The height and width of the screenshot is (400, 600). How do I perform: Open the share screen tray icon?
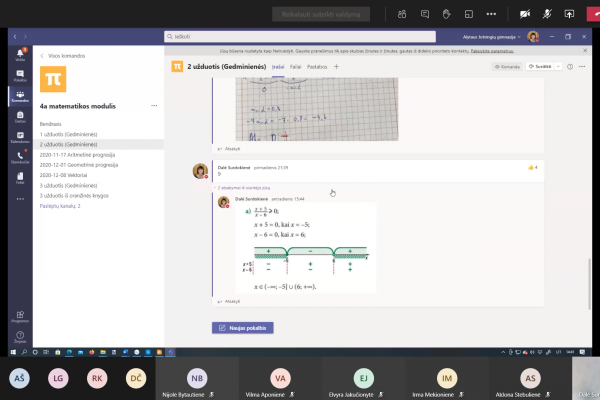pyautogui.click(x=569, y=14)
